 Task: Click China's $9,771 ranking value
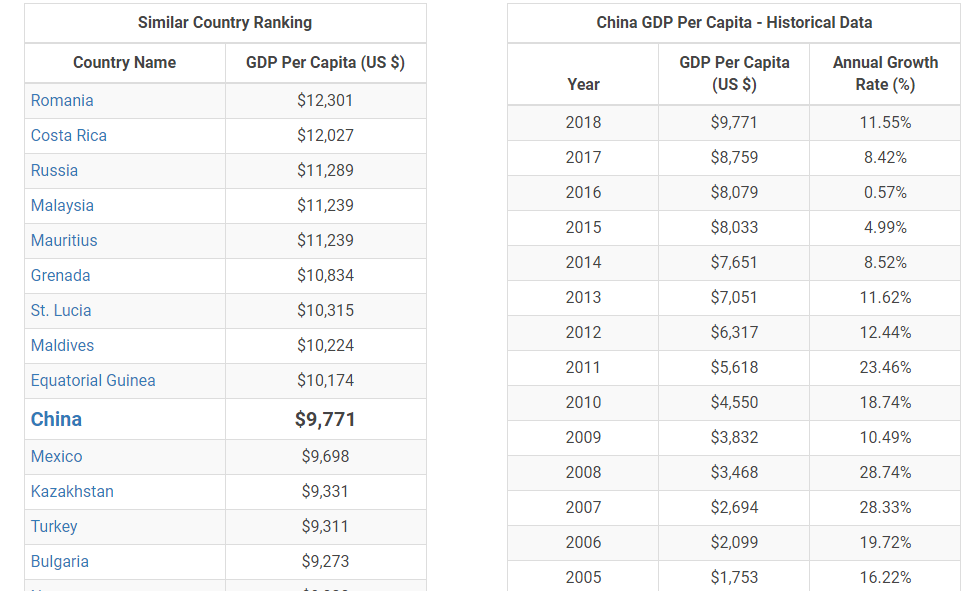(x=325, y=419)
